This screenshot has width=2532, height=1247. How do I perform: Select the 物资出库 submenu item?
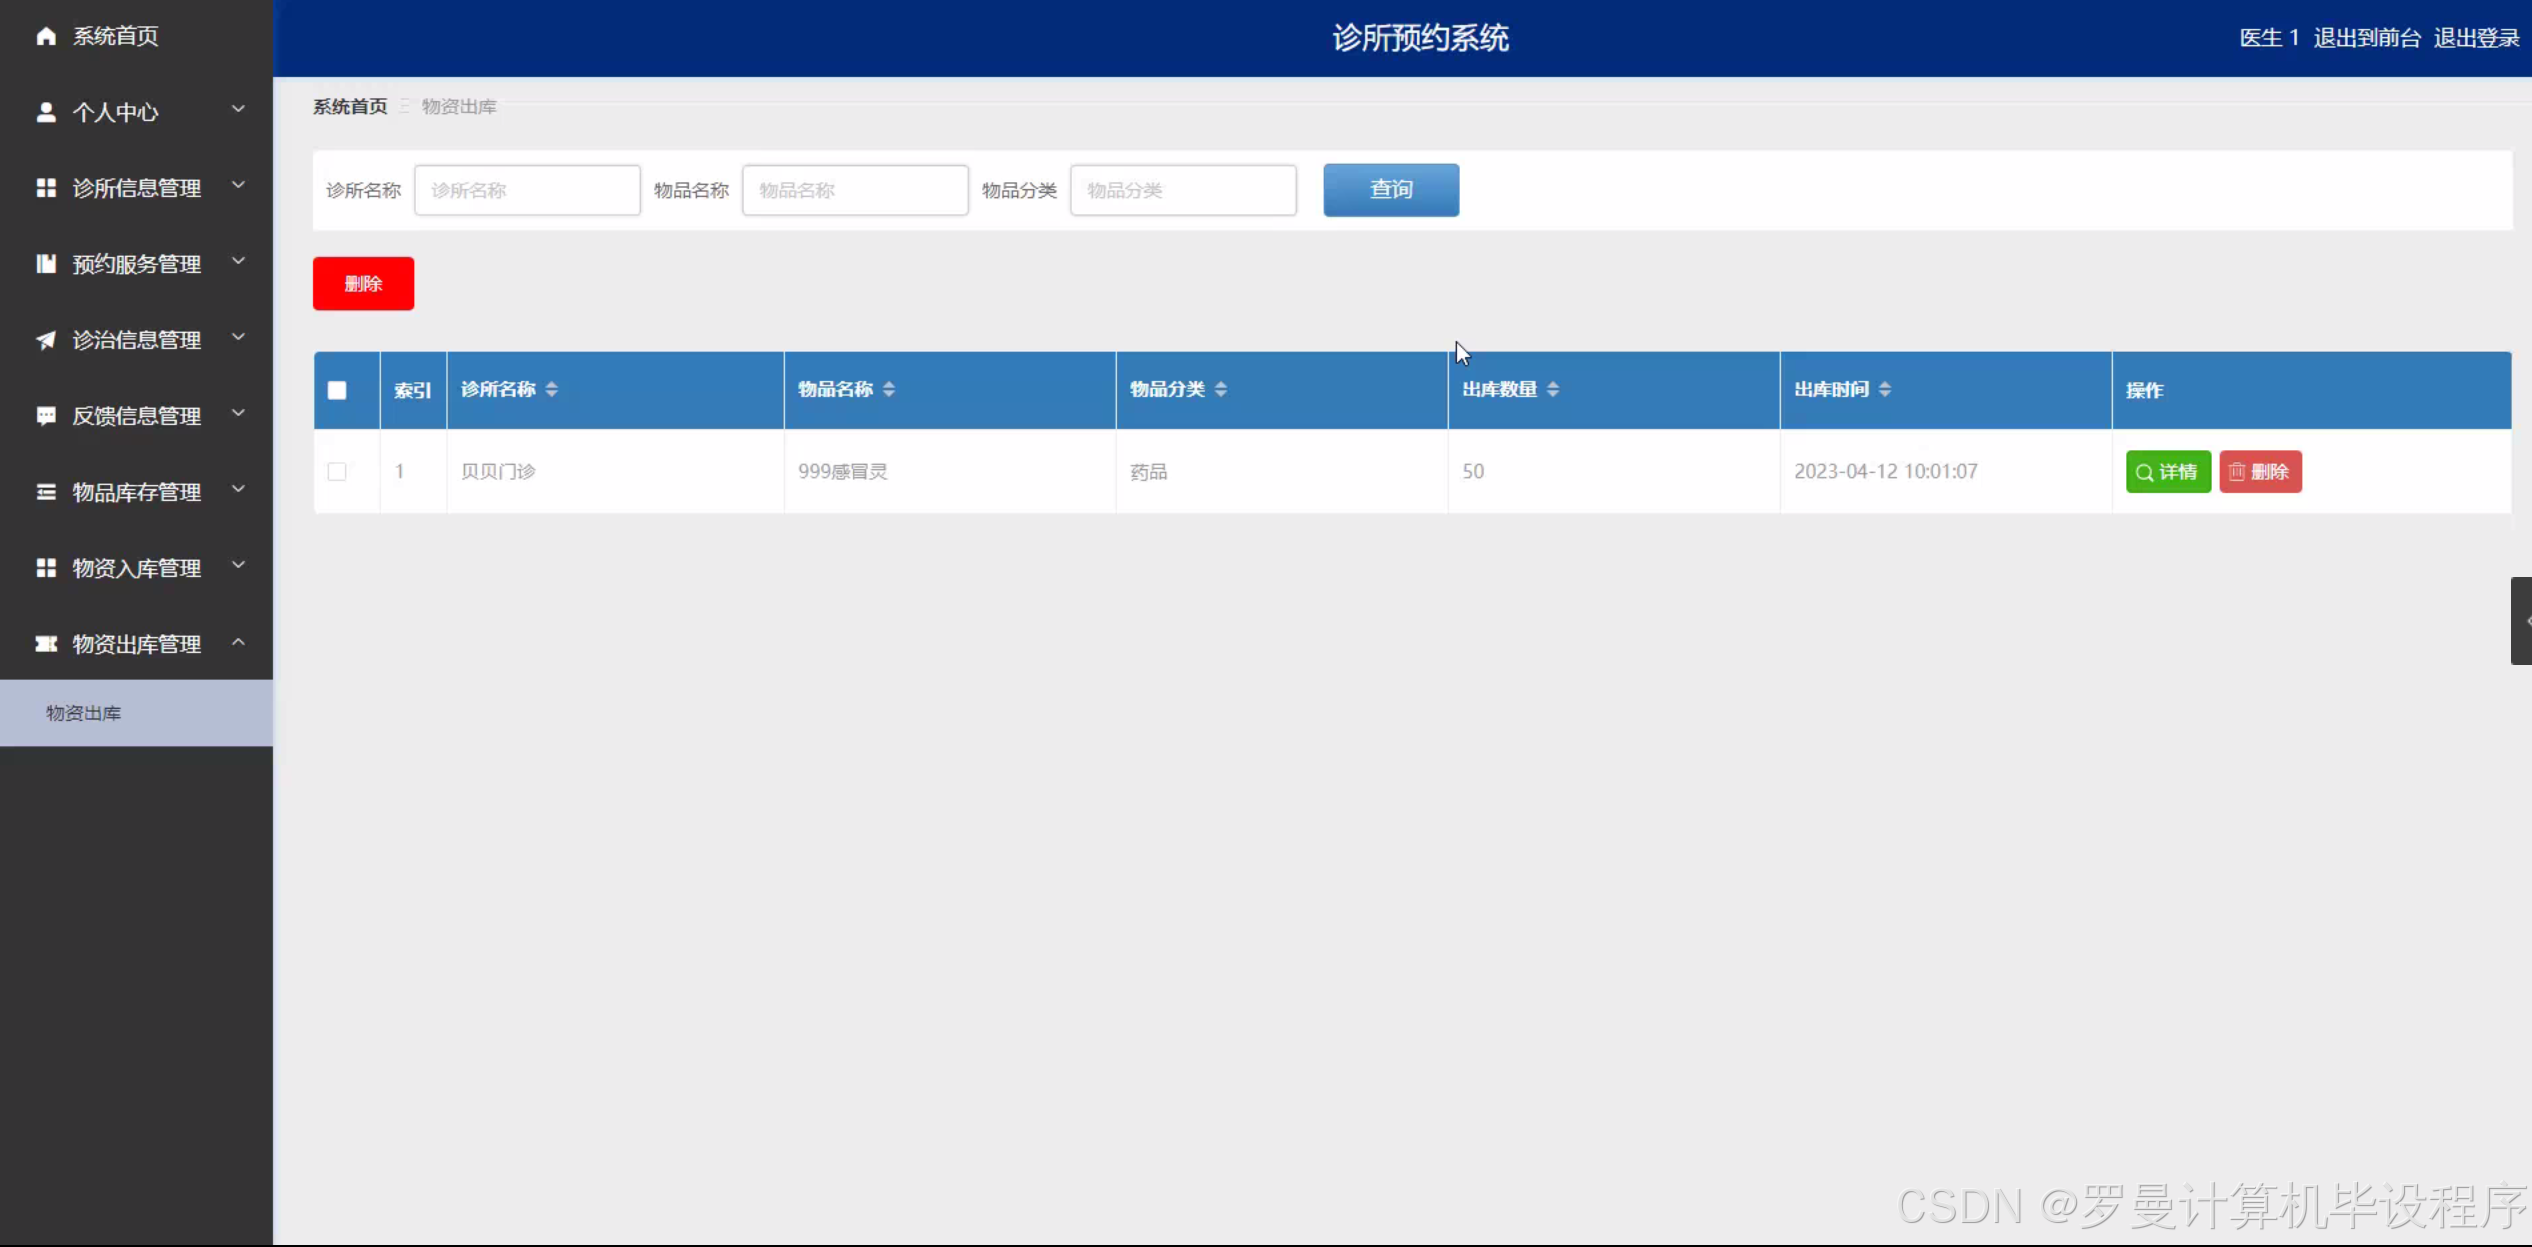(84, 713)
